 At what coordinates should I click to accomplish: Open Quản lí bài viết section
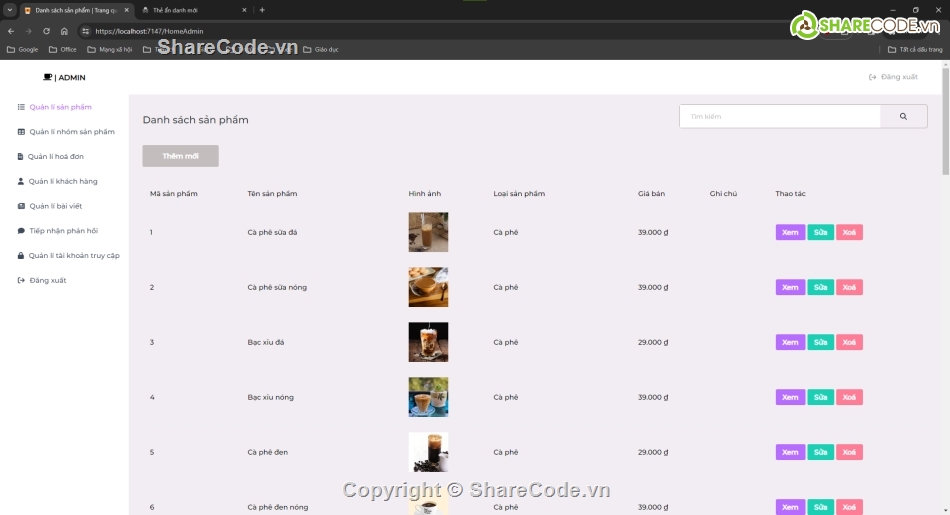[x=55, y=206]
